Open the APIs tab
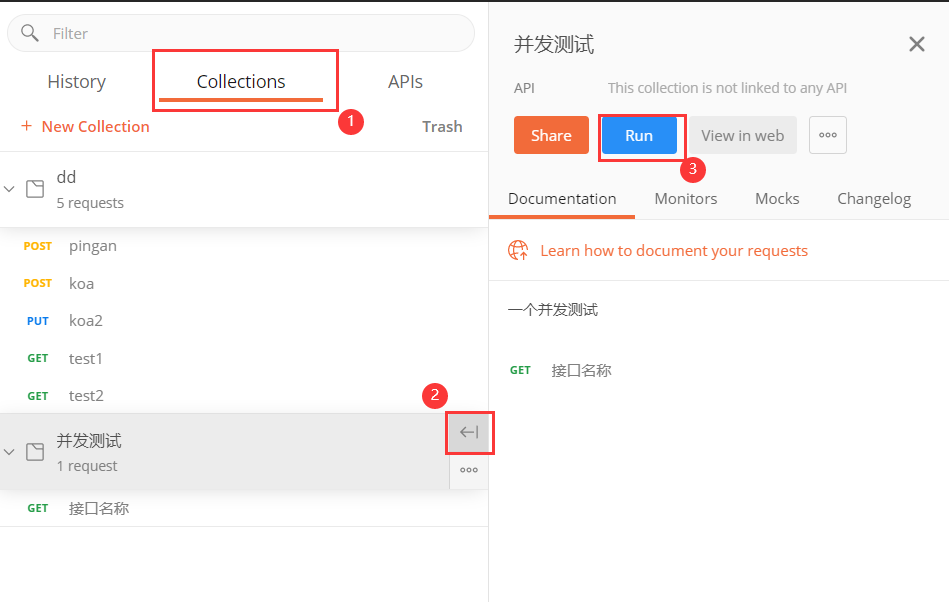Viewport: 949px width, 602px height. click(406, 82)
